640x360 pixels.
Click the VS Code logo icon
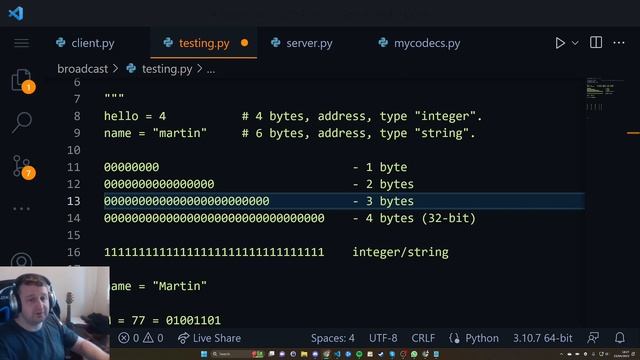(16, 13)
